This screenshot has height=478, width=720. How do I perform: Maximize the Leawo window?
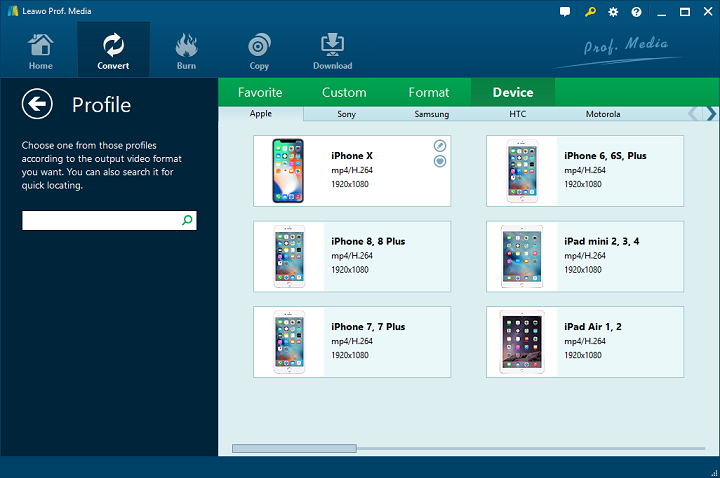tap(685, 12)
